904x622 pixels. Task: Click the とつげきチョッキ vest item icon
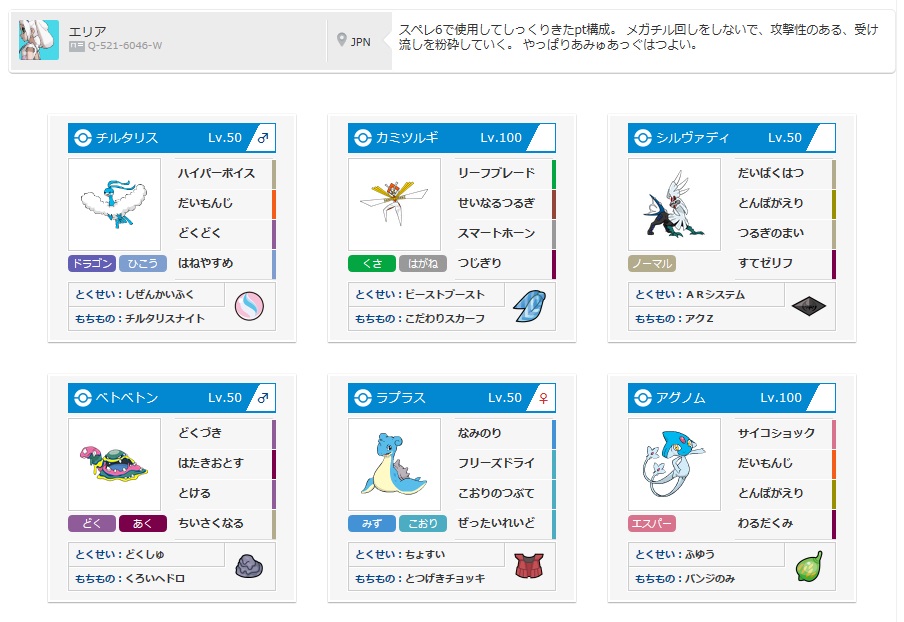pos(529,566)
